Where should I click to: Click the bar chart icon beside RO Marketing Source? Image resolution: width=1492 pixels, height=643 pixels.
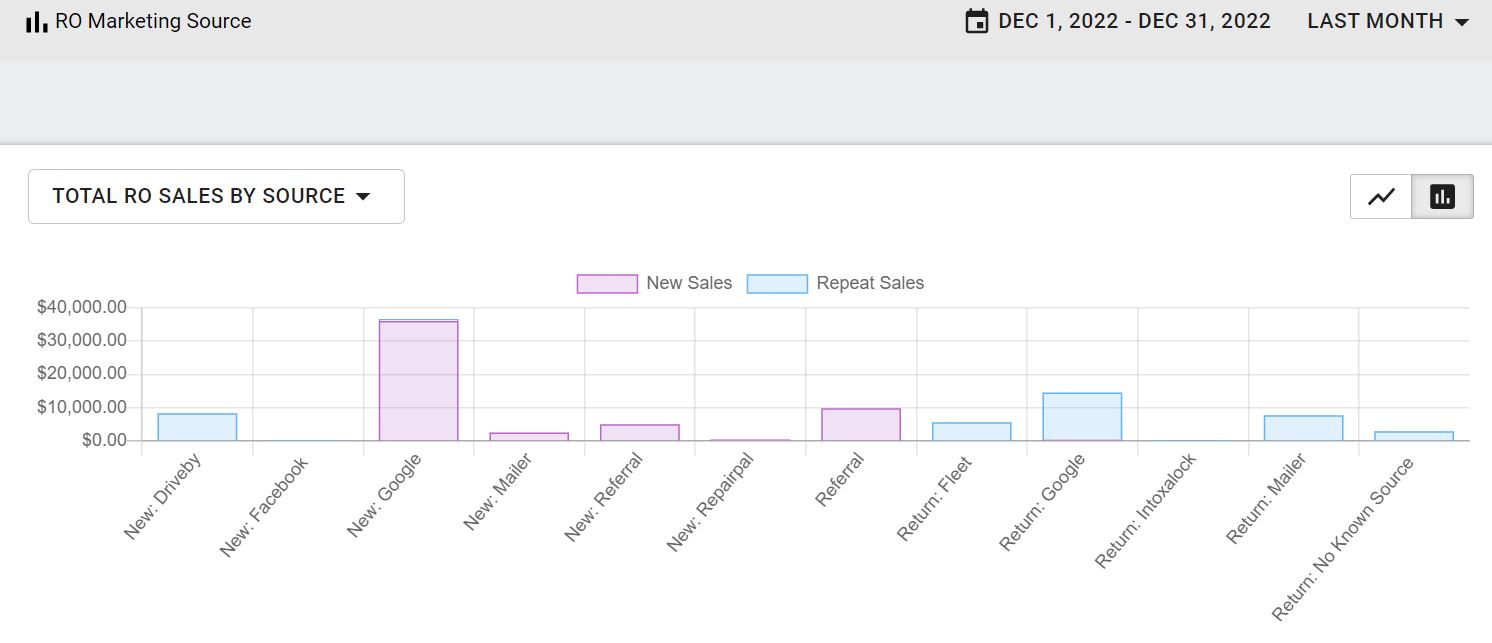click(36, 21)
